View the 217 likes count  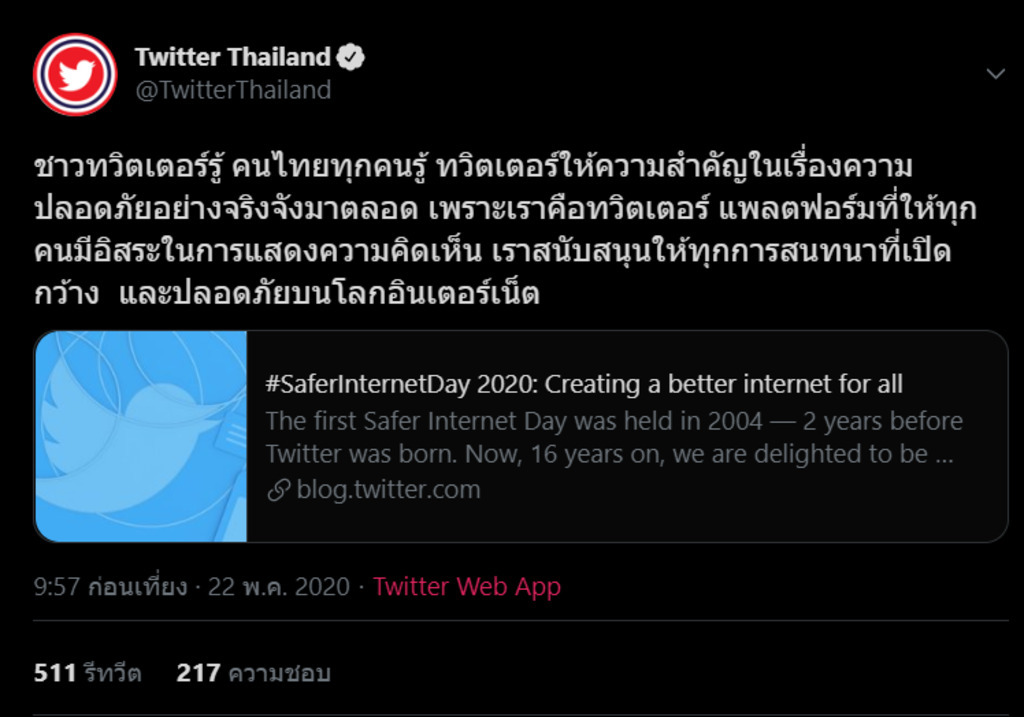click(197, 673)
